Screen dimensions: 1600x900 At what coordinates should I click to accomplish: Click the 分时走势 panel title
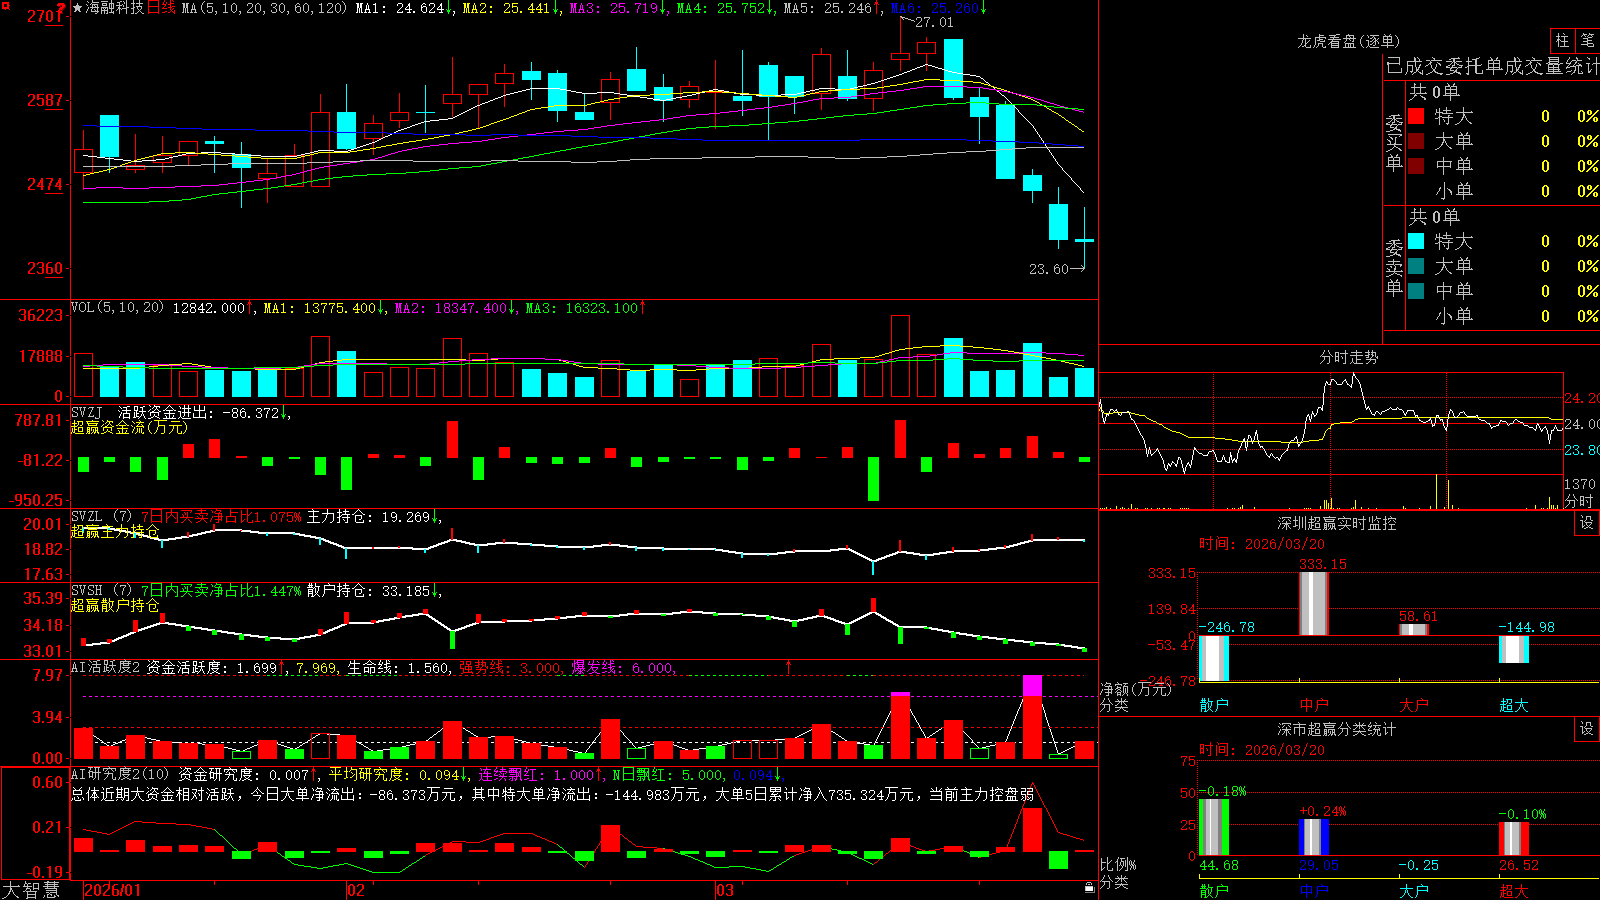(1348, 357)
